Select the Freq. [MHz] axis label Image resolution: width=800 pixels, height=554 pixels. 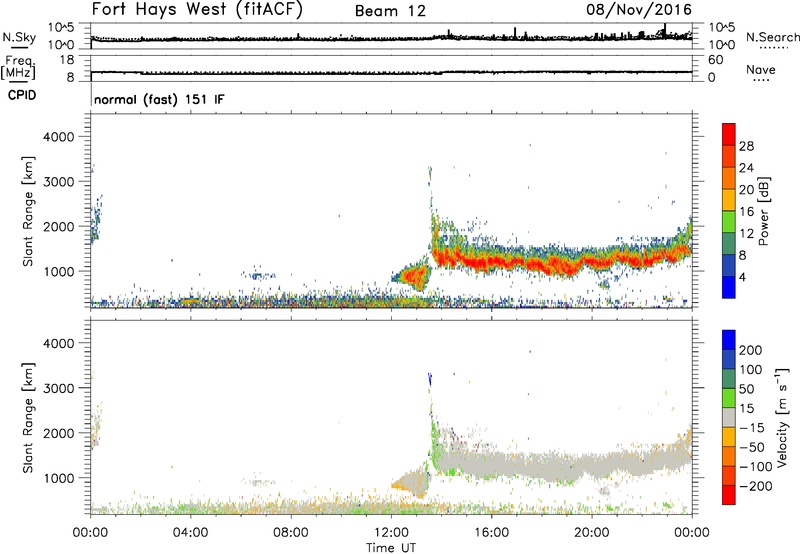[x=19, y=67]
